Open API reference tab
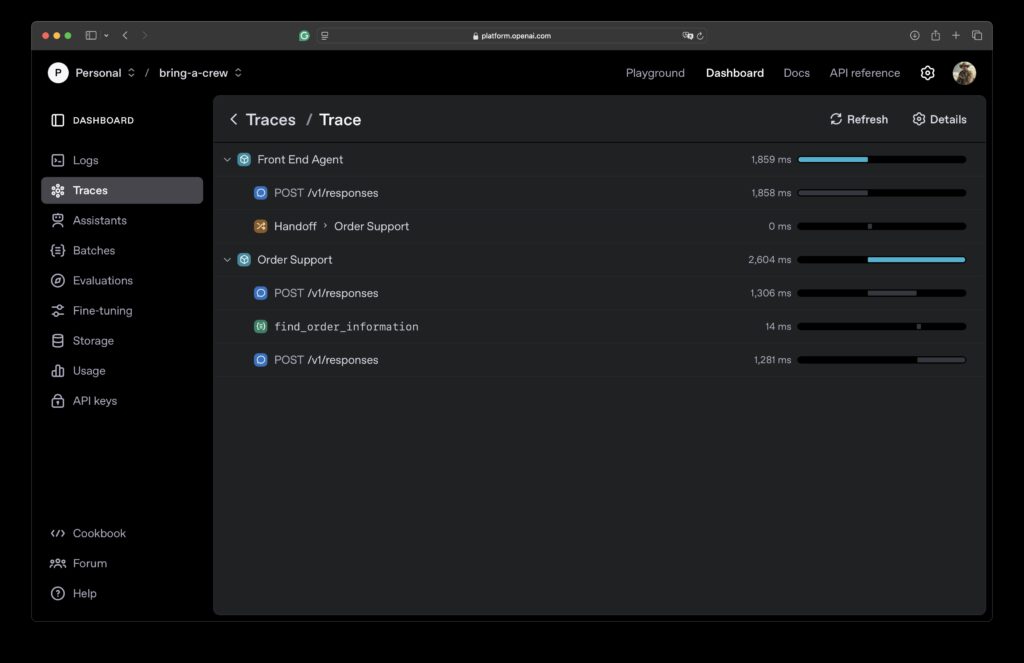Image resolution: width=1024 pixels, height=663 pixels. (864, 73)
